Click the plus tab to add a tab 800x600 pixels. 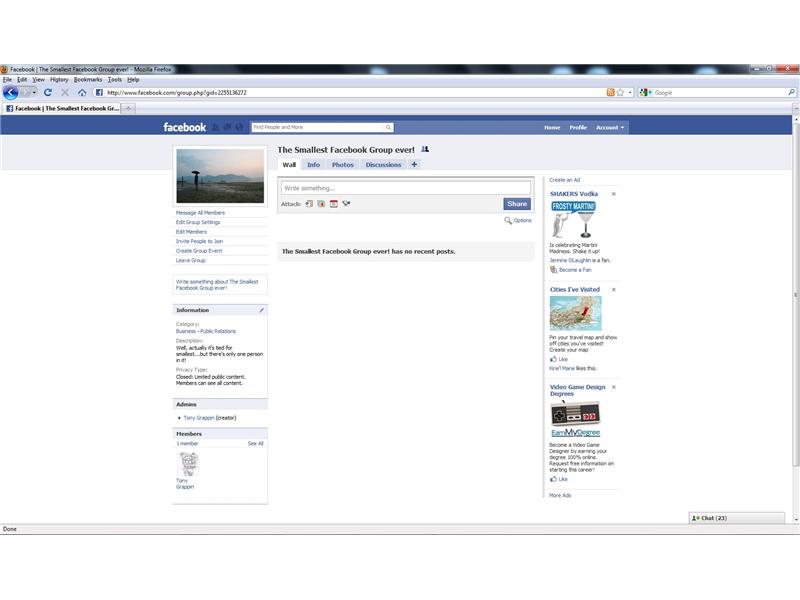(x=414, y=164)
